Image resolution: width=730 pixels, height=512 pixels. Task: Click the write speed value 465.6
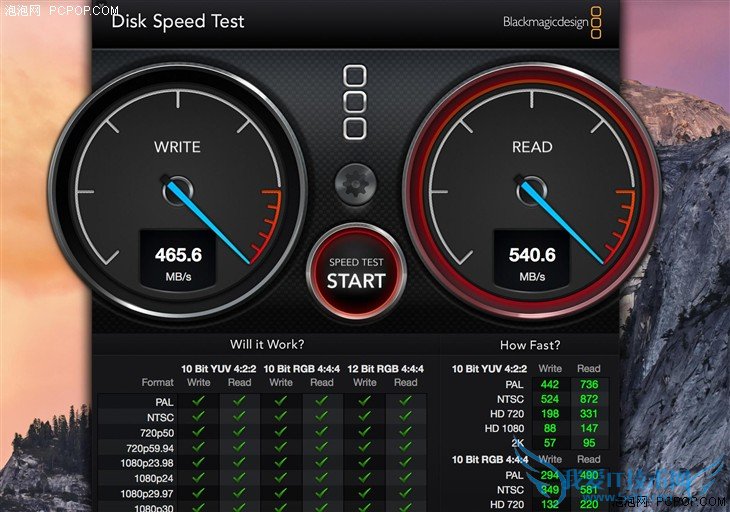tap(179, 255)
